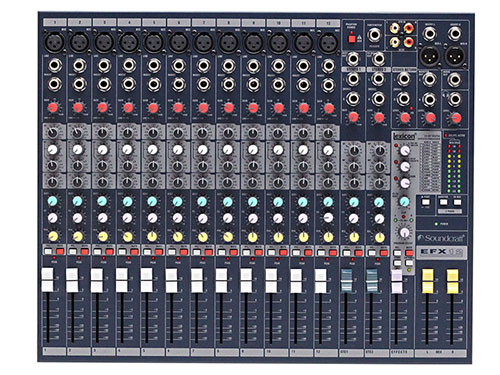Click the bottom white Lexicon effects knob

[x=404, y=183]
